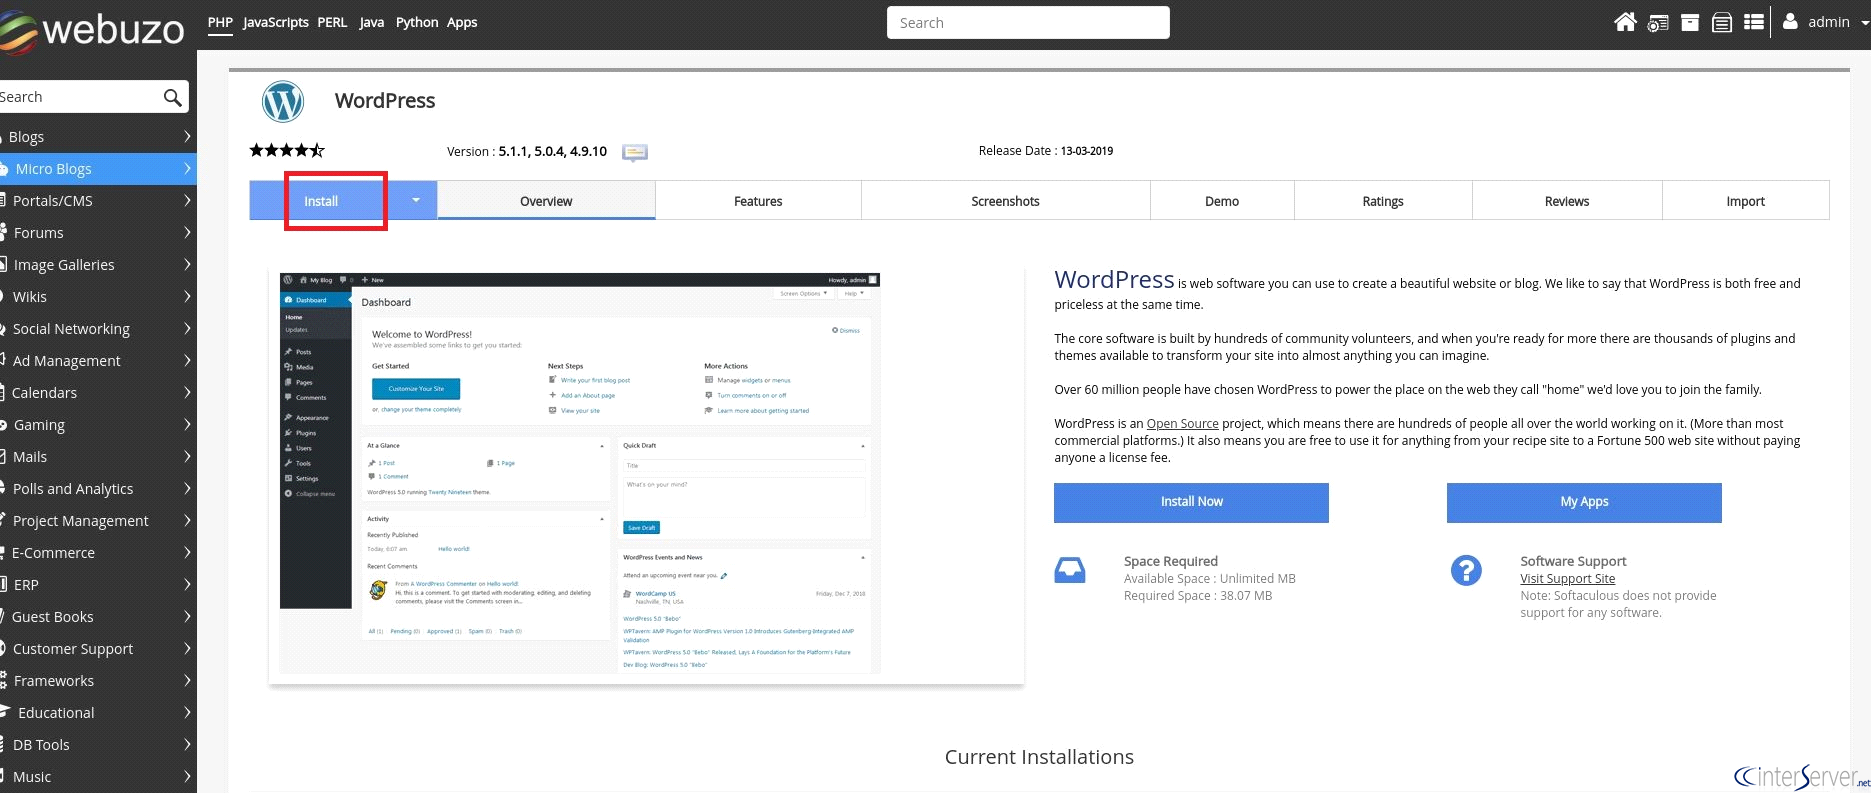
Task: Expand the Portals/CMS category chevron
Action: click(x=187, y=200)
